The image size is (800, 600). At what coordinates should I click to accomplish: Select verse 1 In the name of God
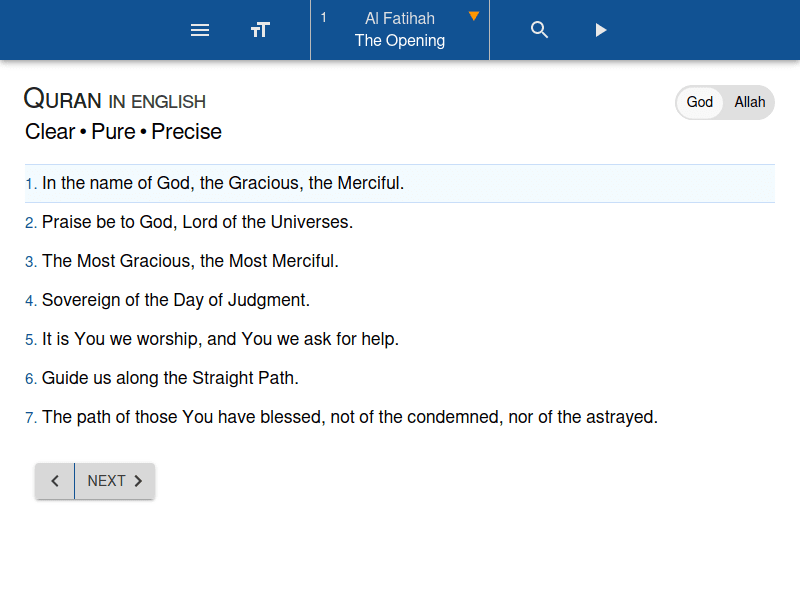coord(222,183)
